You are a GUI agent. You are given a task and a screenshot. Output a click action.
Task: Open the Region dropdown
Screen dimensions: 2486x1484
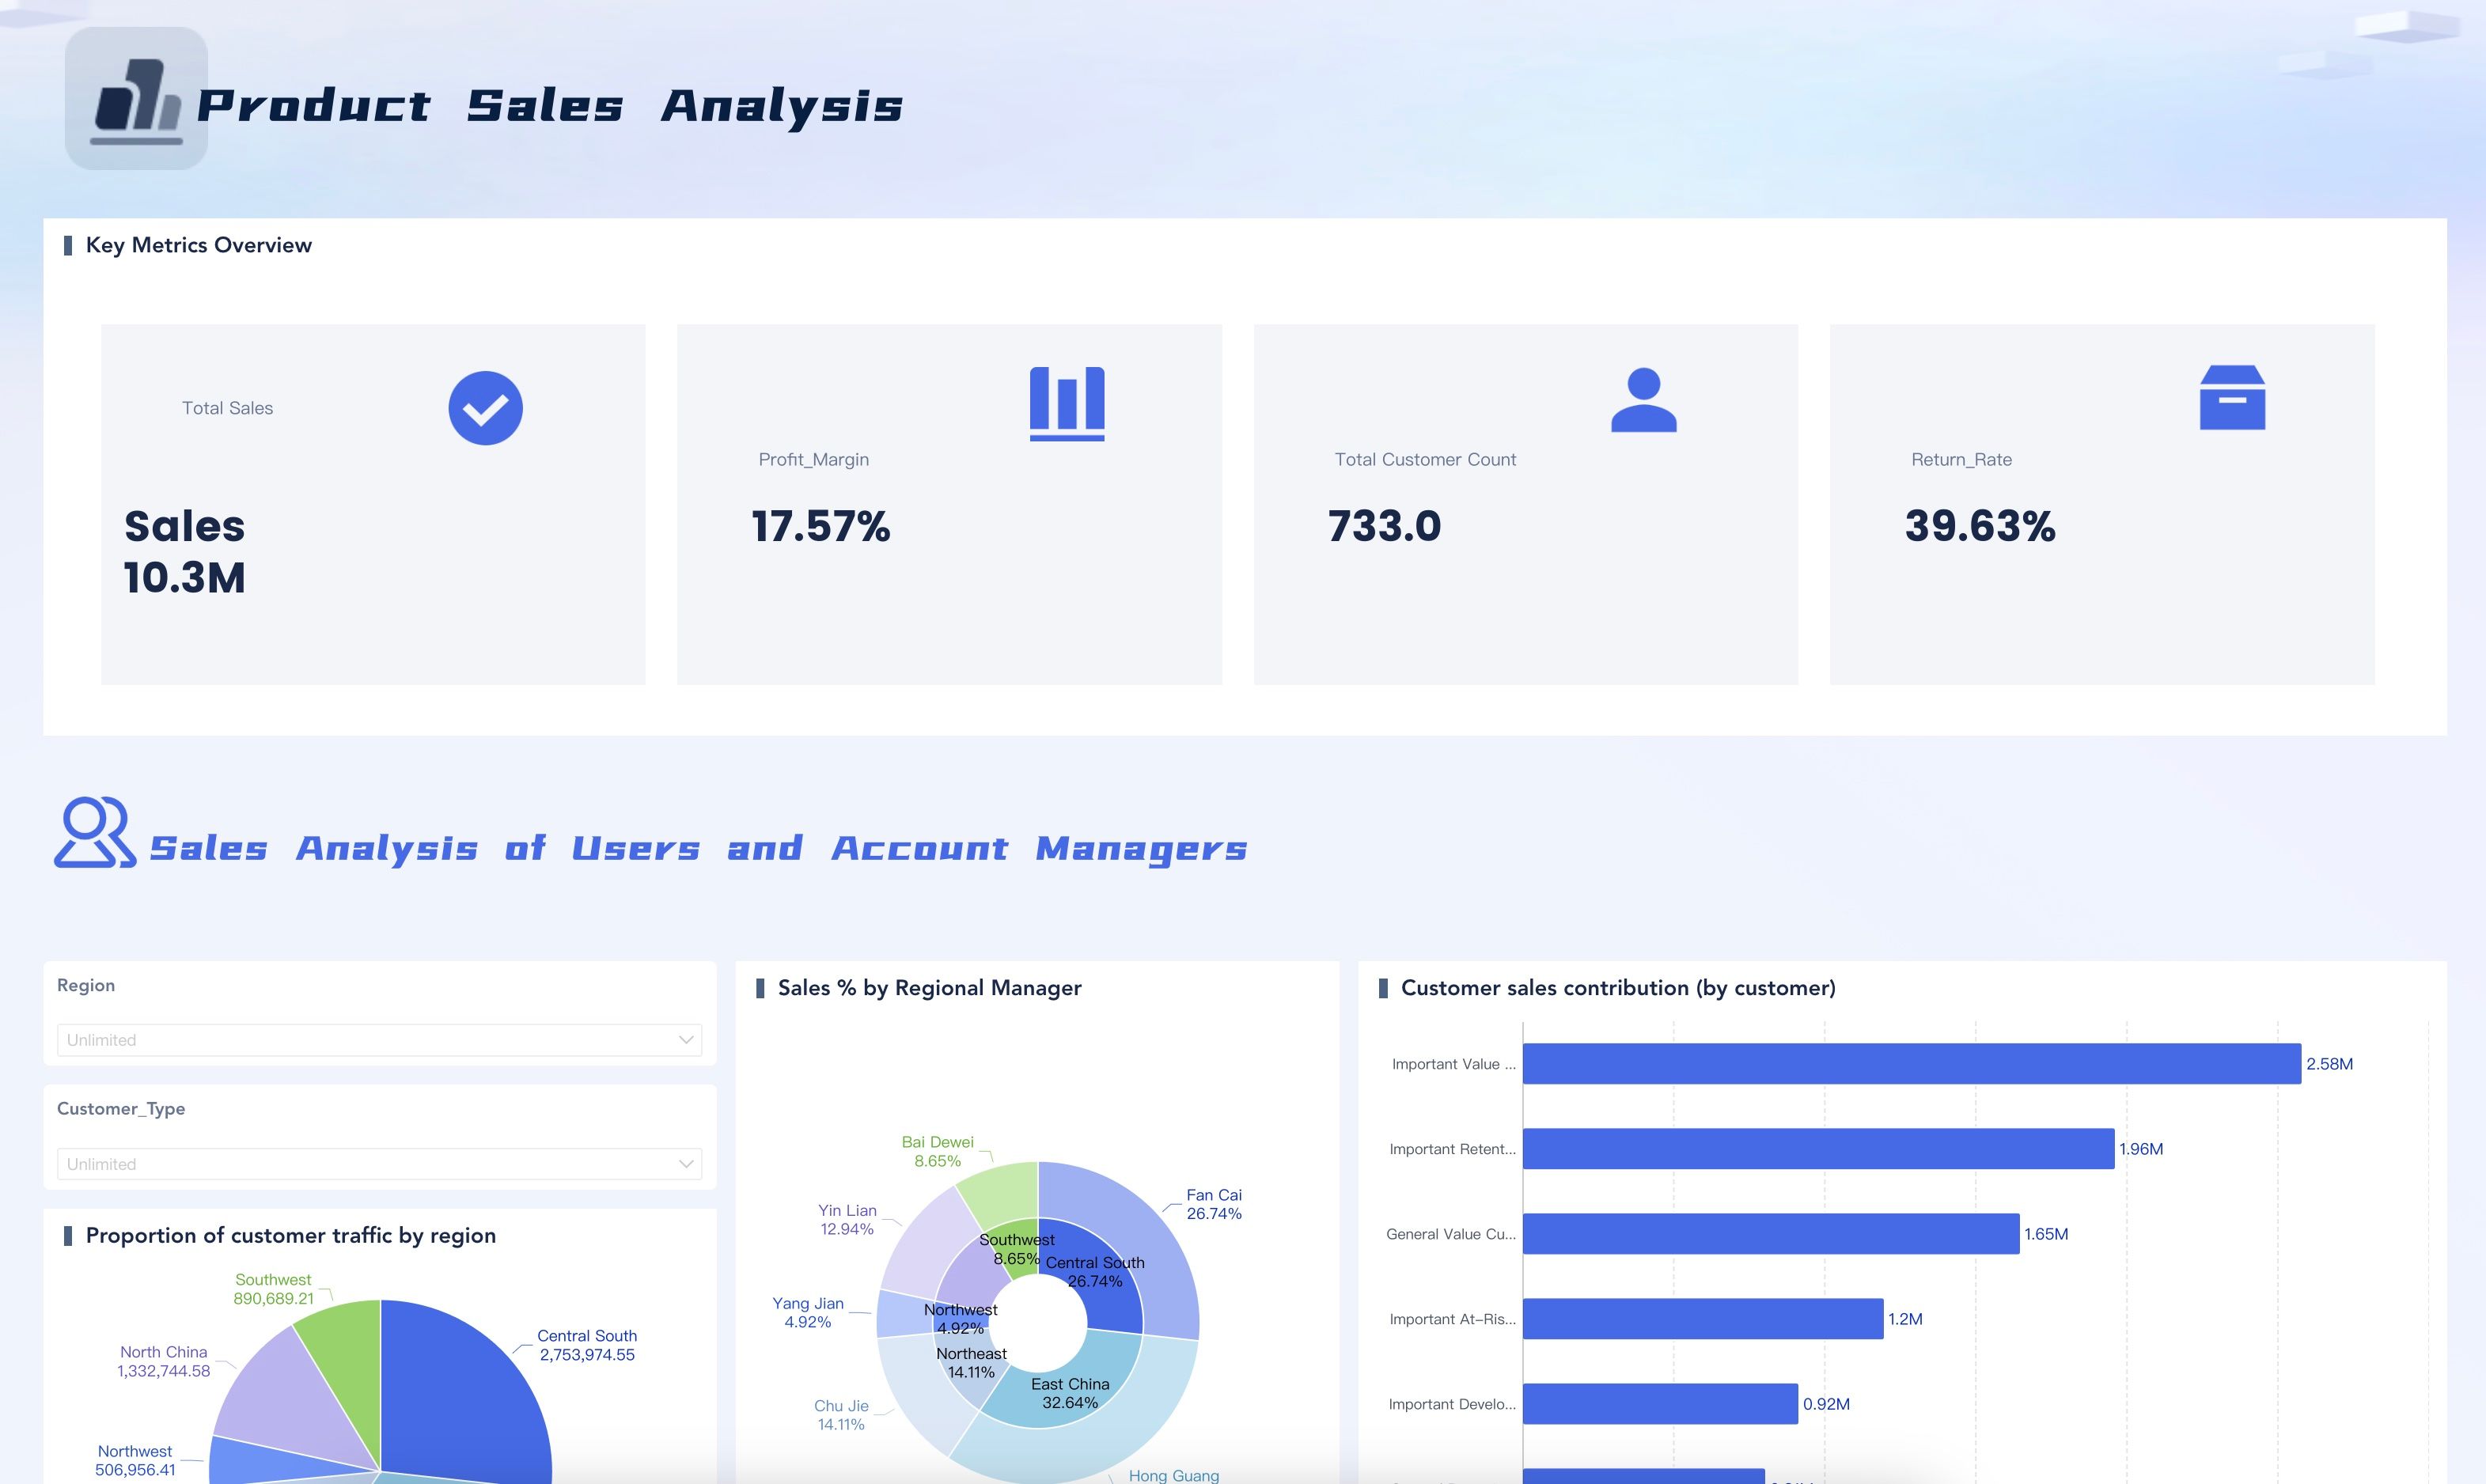(x=379, y=1040)
